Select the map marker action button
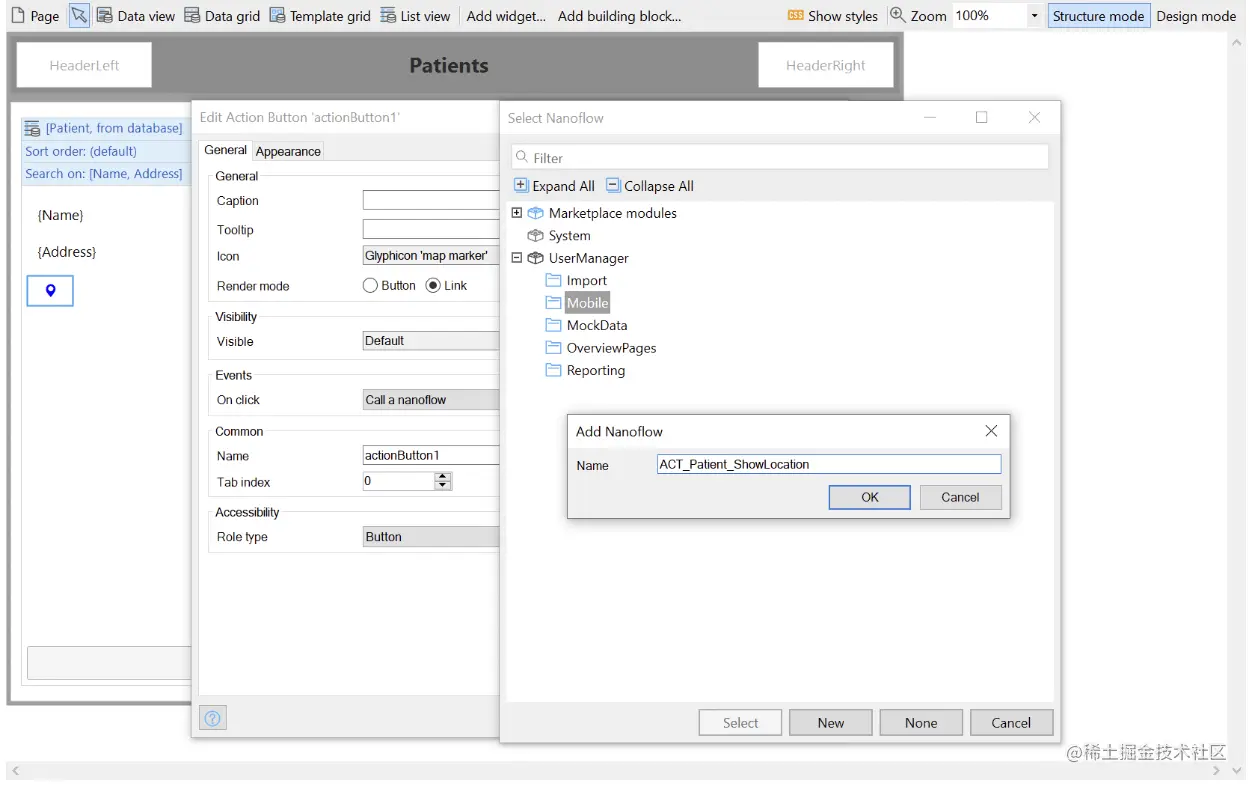The image size is (1249, 785). [x=50, y=291]
